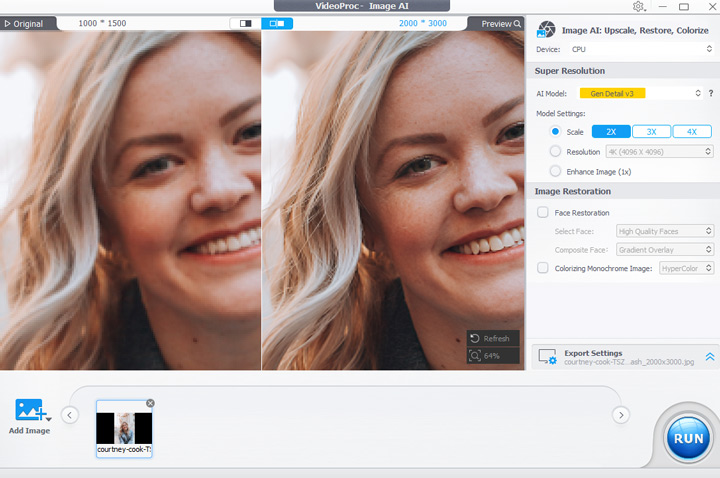This screenshot has height=478, width=720.
Task: Expand the Export Settings panel
Action: [x=709, y=356]
